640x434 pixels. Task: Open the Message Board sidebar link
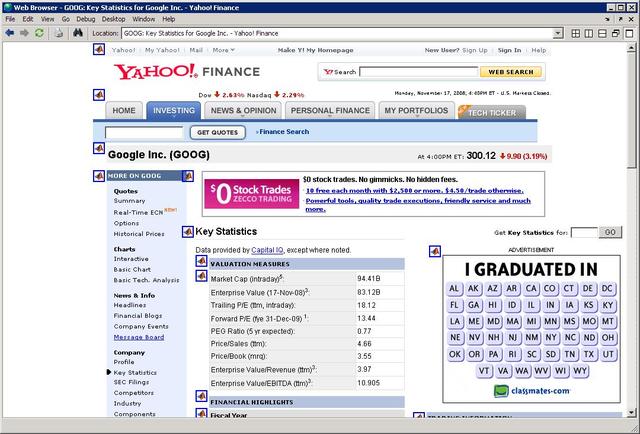[139, 337]
